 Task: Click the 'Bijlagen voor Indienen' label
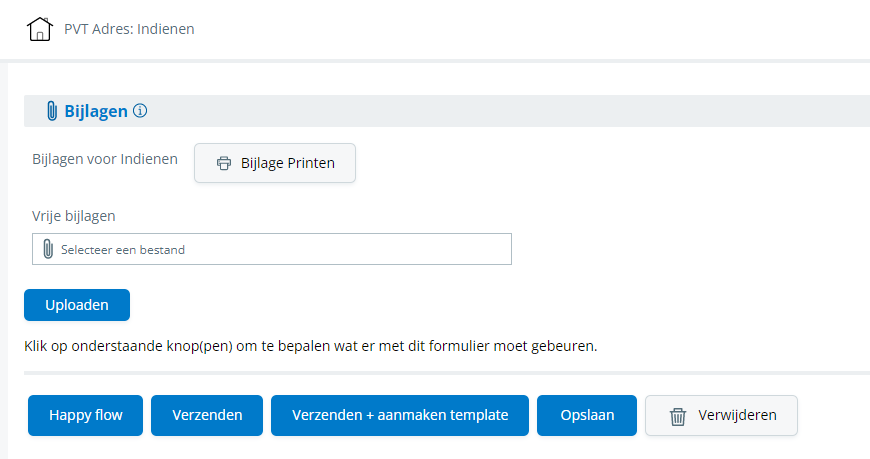(105, 159)
